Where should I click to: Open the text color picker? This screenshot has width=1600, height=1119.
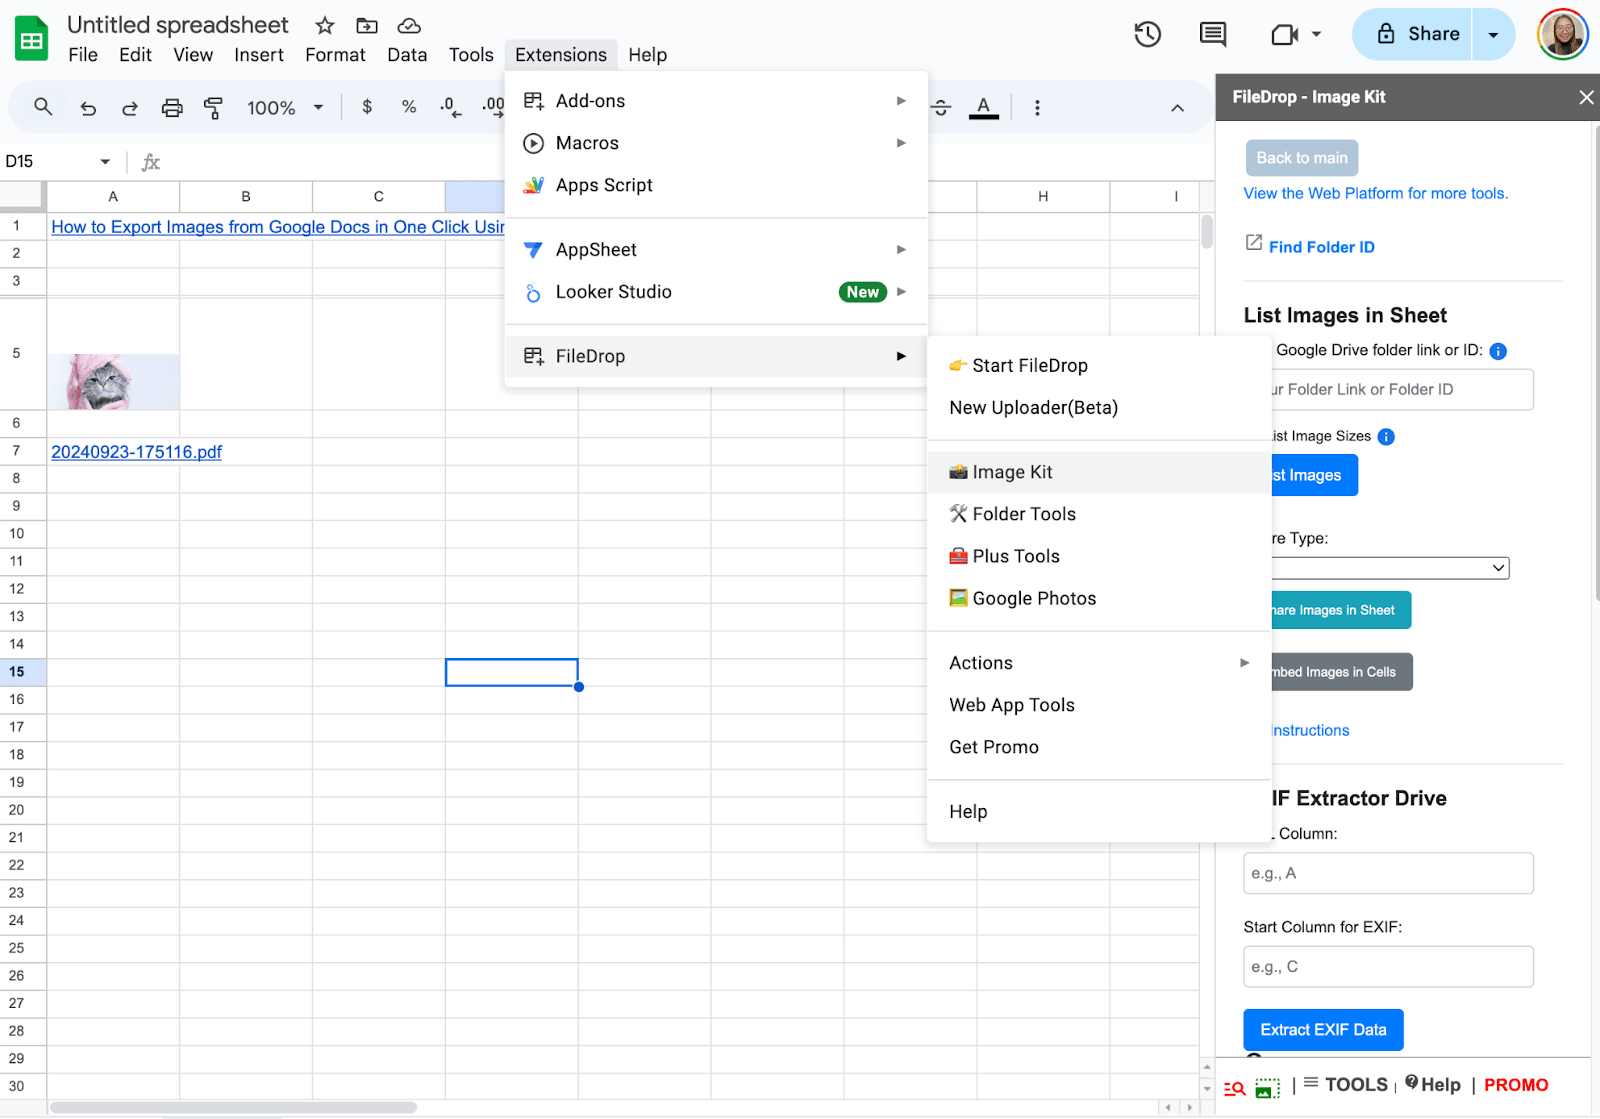984,107
